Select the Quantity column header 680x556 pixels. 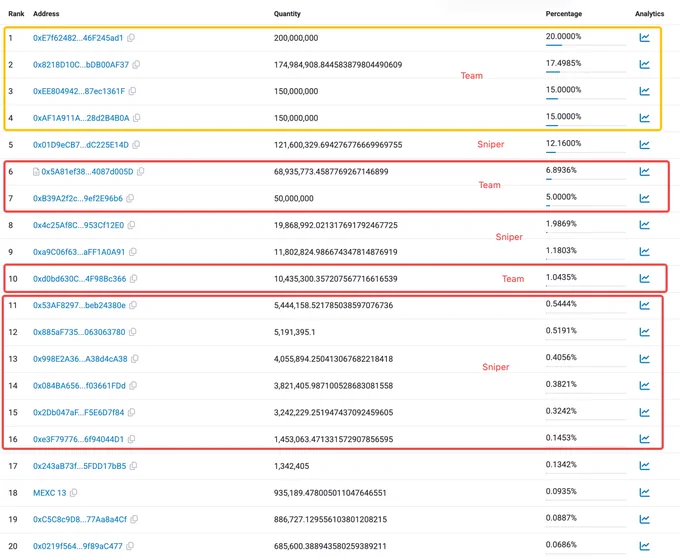point(287,13)
